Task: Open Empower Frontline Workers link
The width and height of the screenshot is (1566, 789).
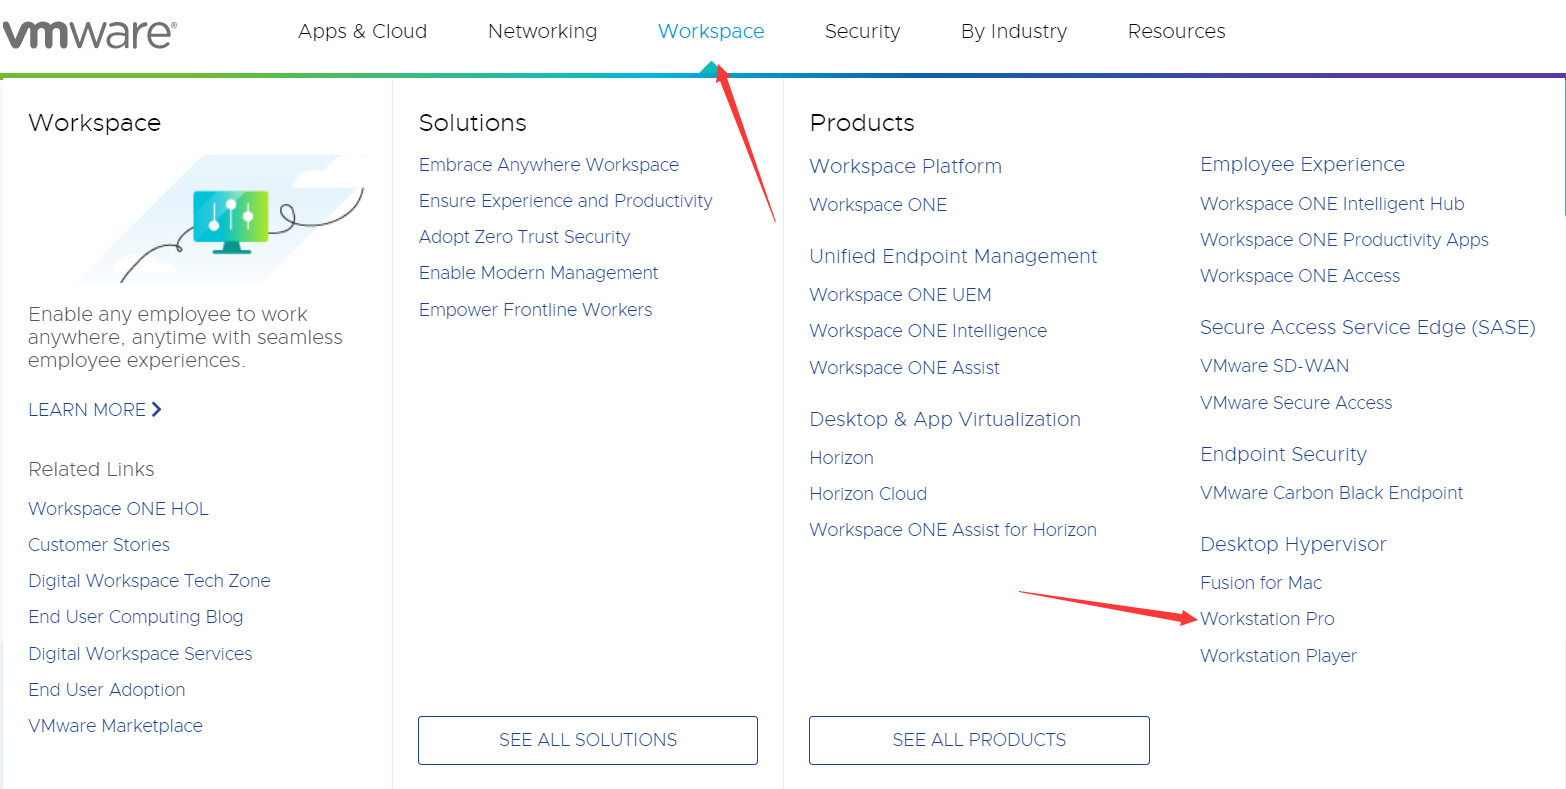Action: pyautogui.click(x=536, y=310)
